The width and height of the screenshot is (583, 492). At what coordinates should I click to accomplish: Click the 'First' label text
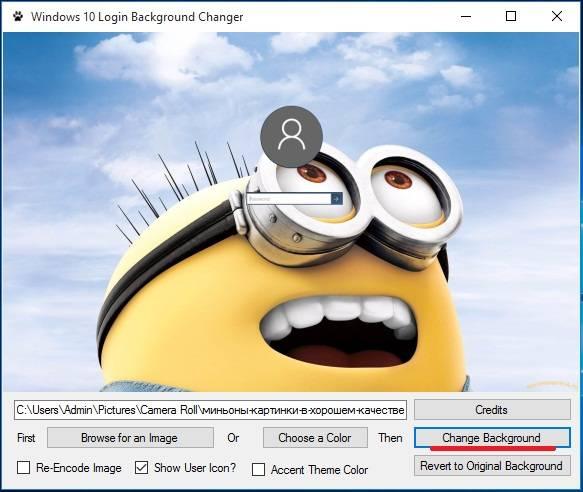[26, 438]
